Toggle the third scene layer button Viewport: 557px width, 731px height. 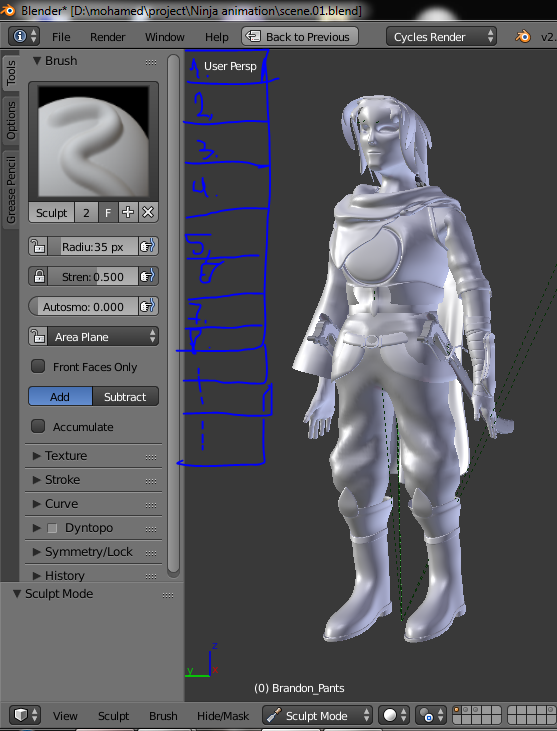point(476,710)
